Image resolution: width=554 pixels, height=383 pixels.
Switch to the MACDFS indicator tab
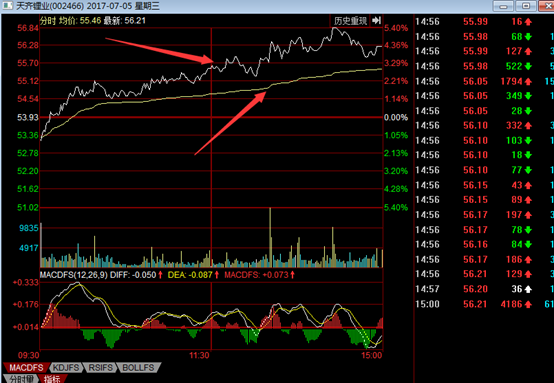tap(26, 367)
